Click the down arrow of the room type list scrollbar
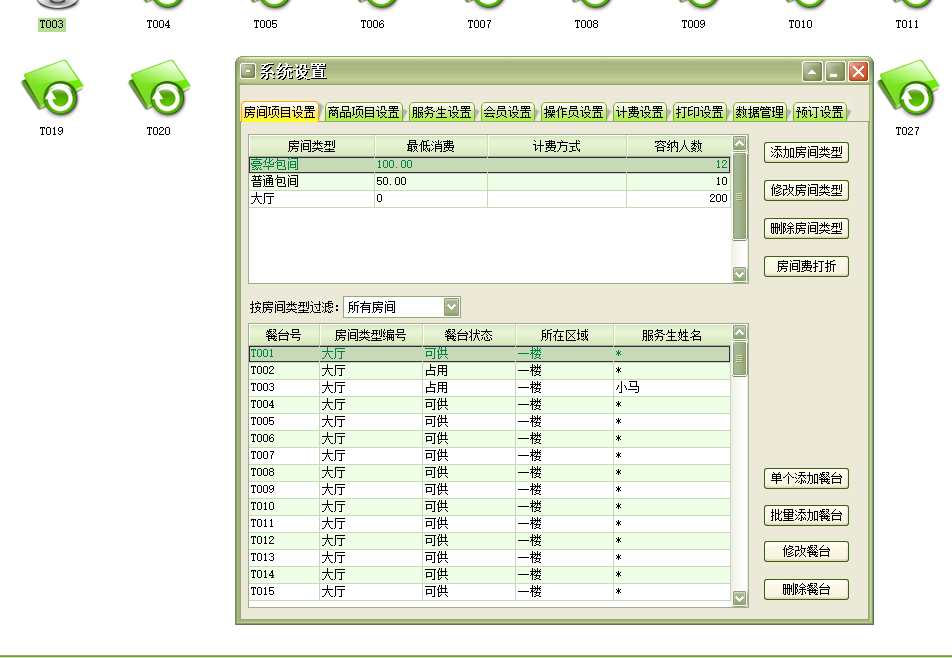This screenshot has height=658, width=952. click(x=740, y=274)
